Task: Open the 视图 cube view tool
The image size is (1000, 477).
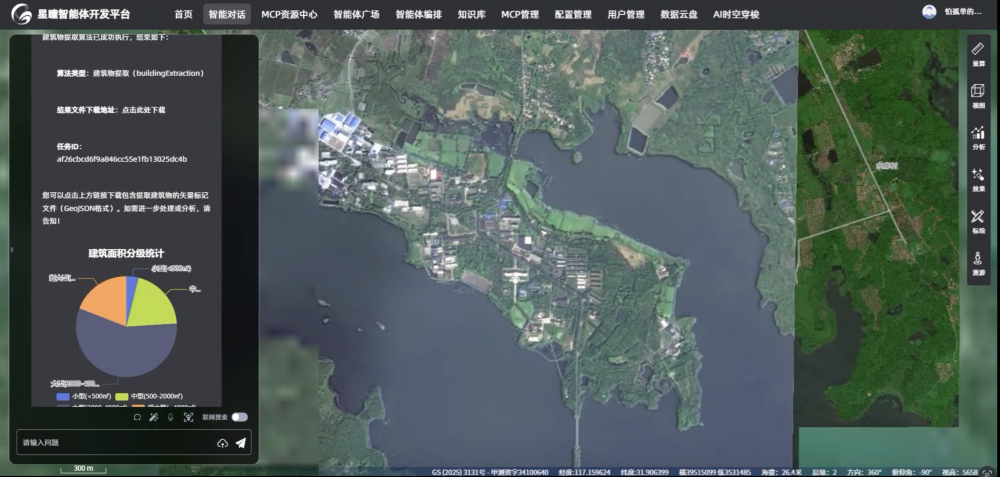Action: (978, 94)
